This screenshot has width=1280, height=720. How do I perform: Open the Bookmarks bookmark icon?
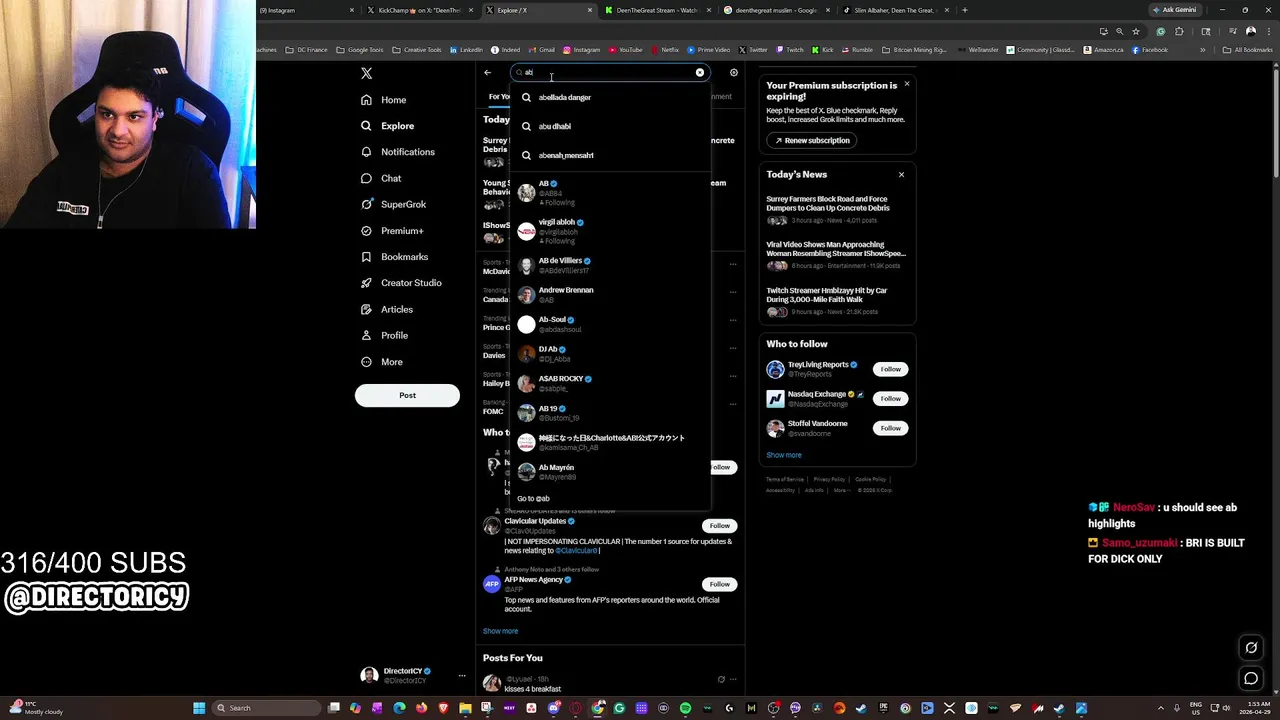(367, 257)
